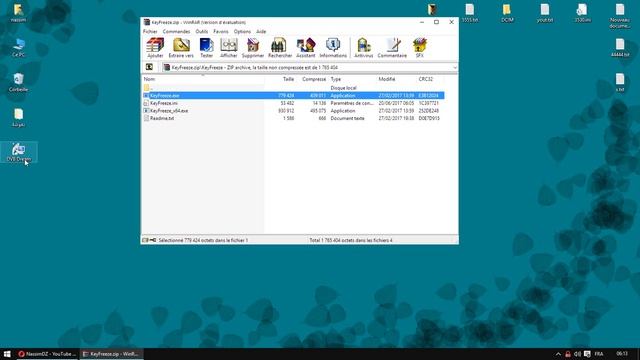Click the FRA language indicator
Image resolution: width=640 pixels, height=360 pixels.
click(x=599, y=354)
